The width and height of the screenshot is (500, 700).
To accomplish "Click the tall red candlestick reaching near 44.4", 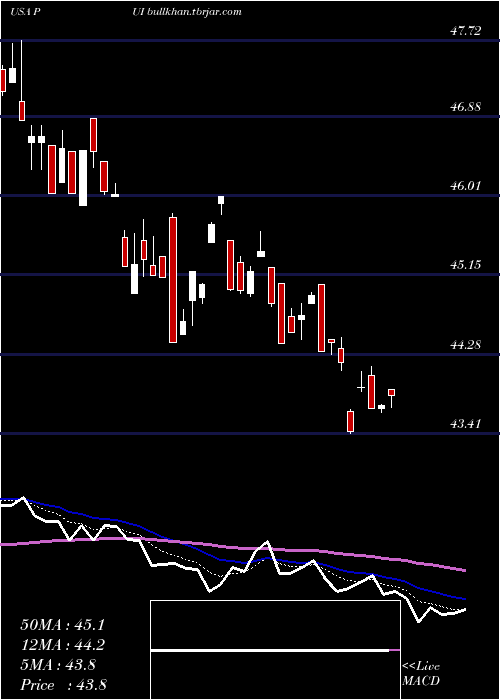I will coord(173,280).
